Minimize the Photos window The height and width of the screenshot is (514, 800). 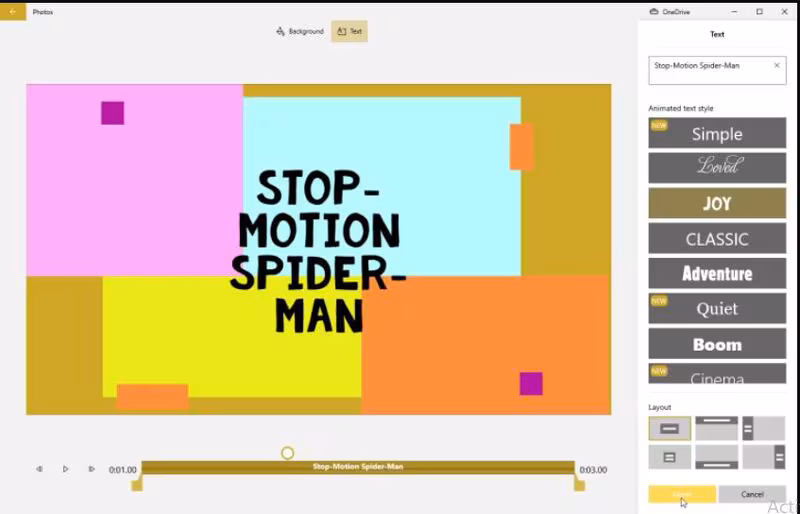pos(735,11)
